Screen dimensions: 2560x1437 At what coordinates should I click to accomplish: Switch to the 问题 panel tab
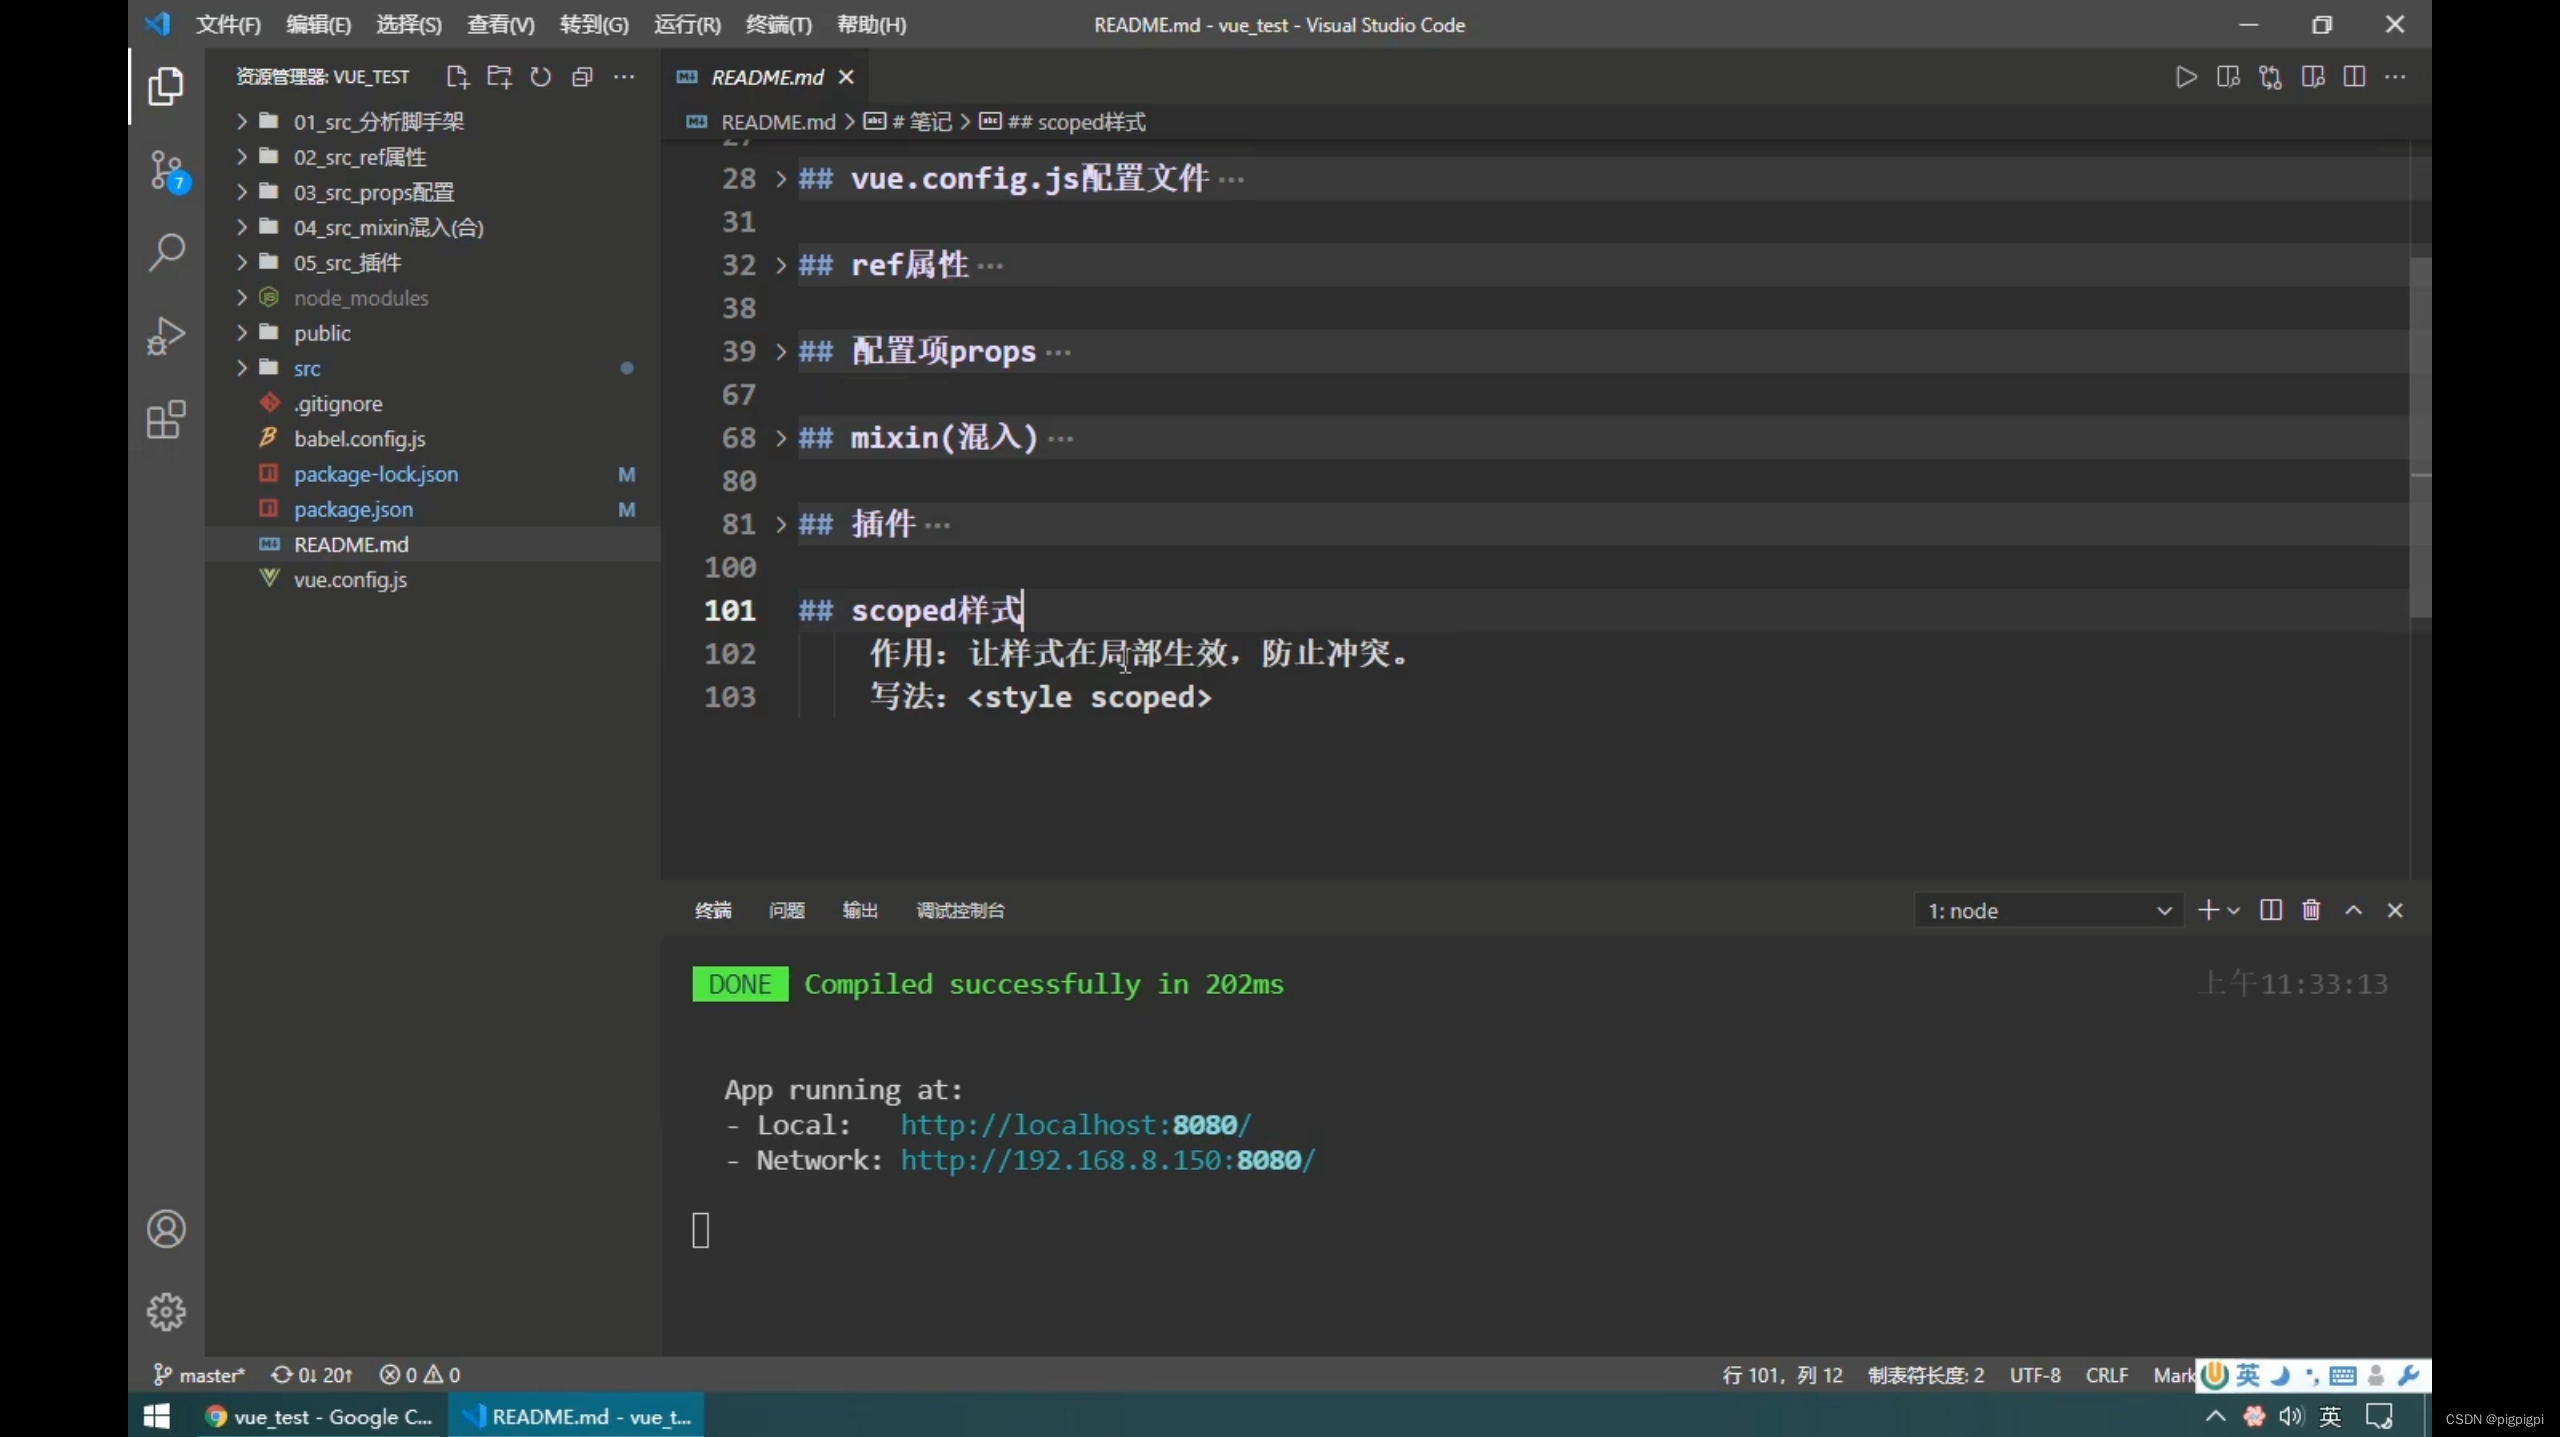(786, 910)
